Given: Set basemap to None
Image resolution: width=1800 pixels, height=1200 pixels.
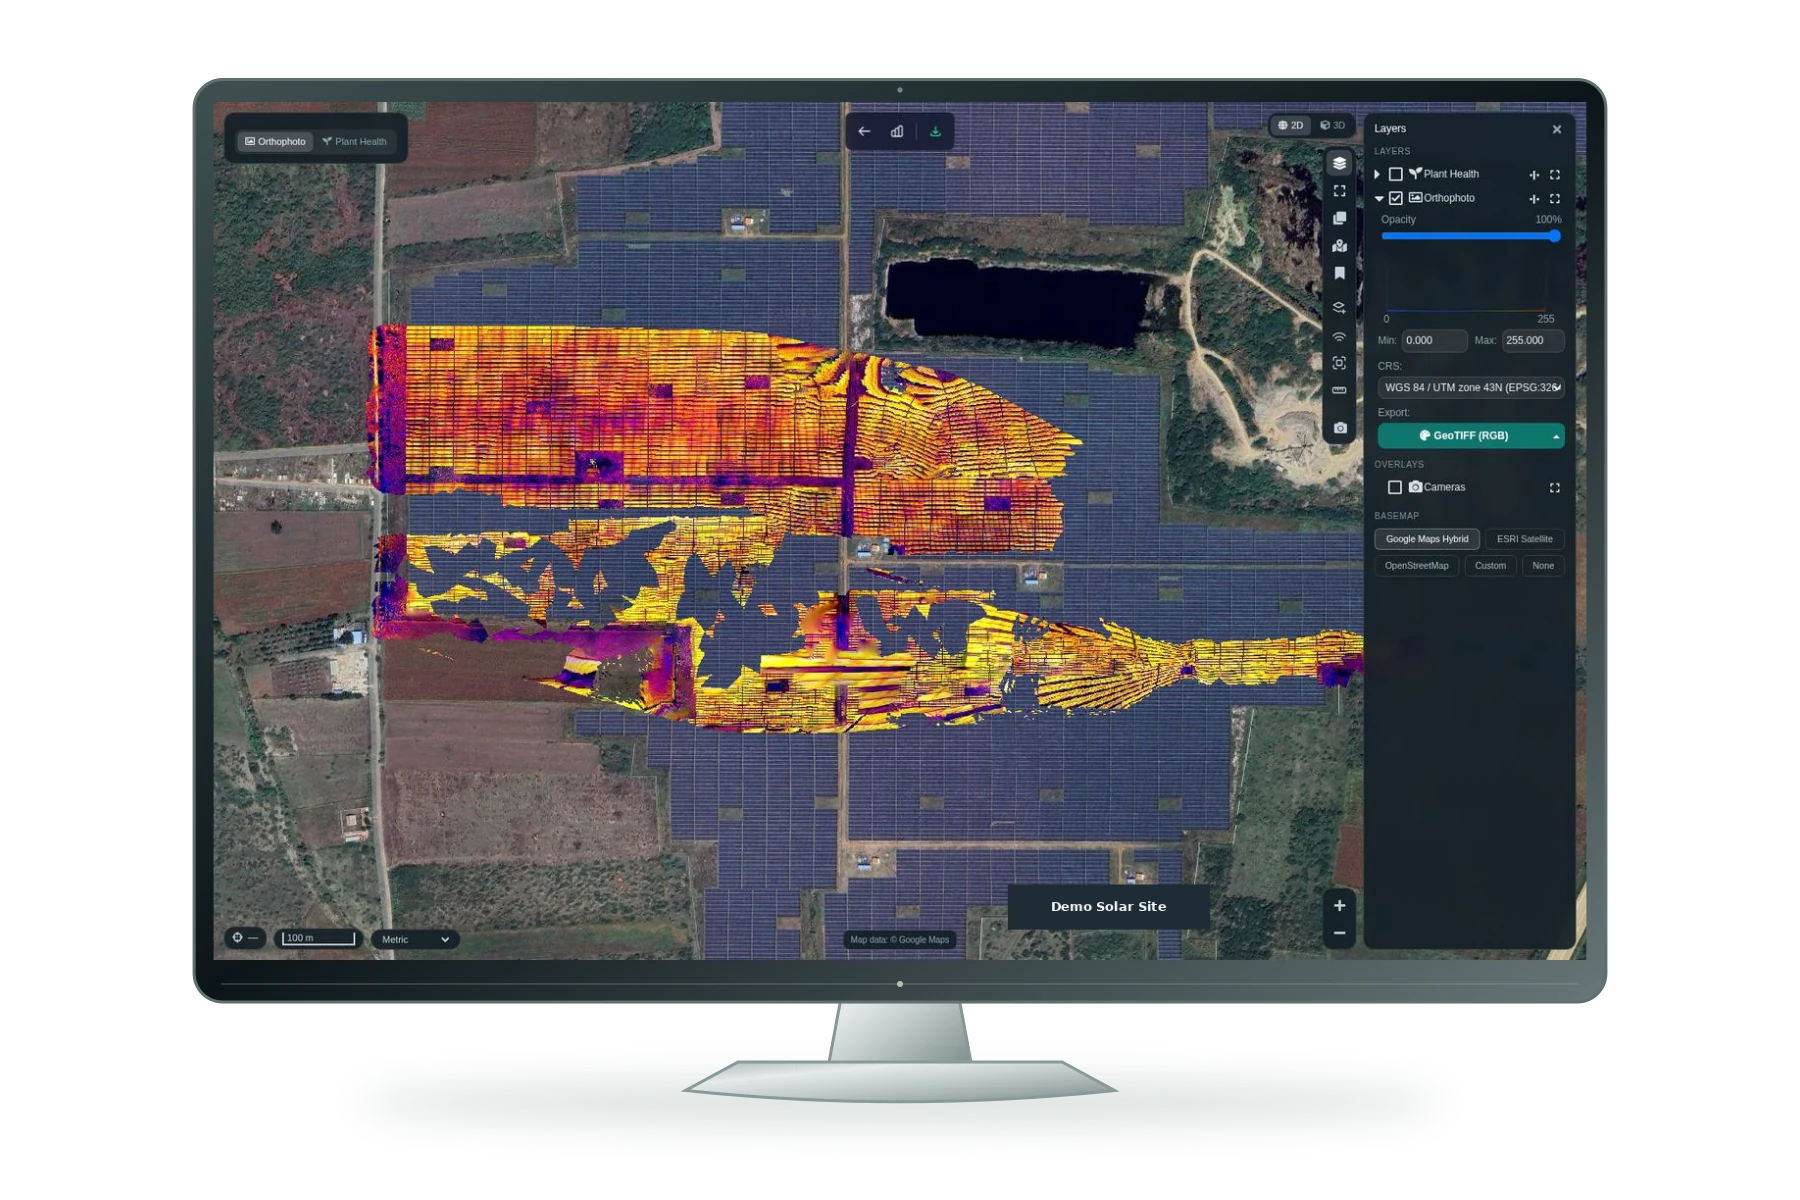Looking at the screenshot, I should tap(1543, 566).
